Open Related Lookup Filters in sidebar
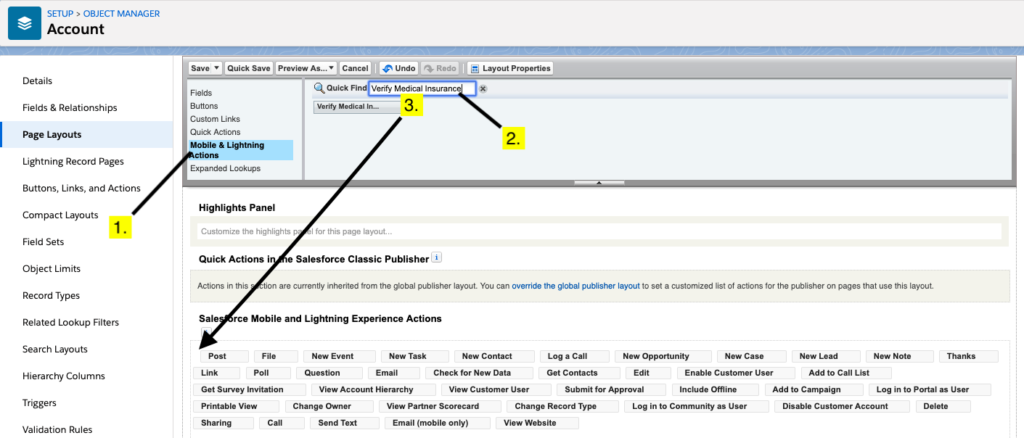The image size is (1024, 438). (69, 322)
